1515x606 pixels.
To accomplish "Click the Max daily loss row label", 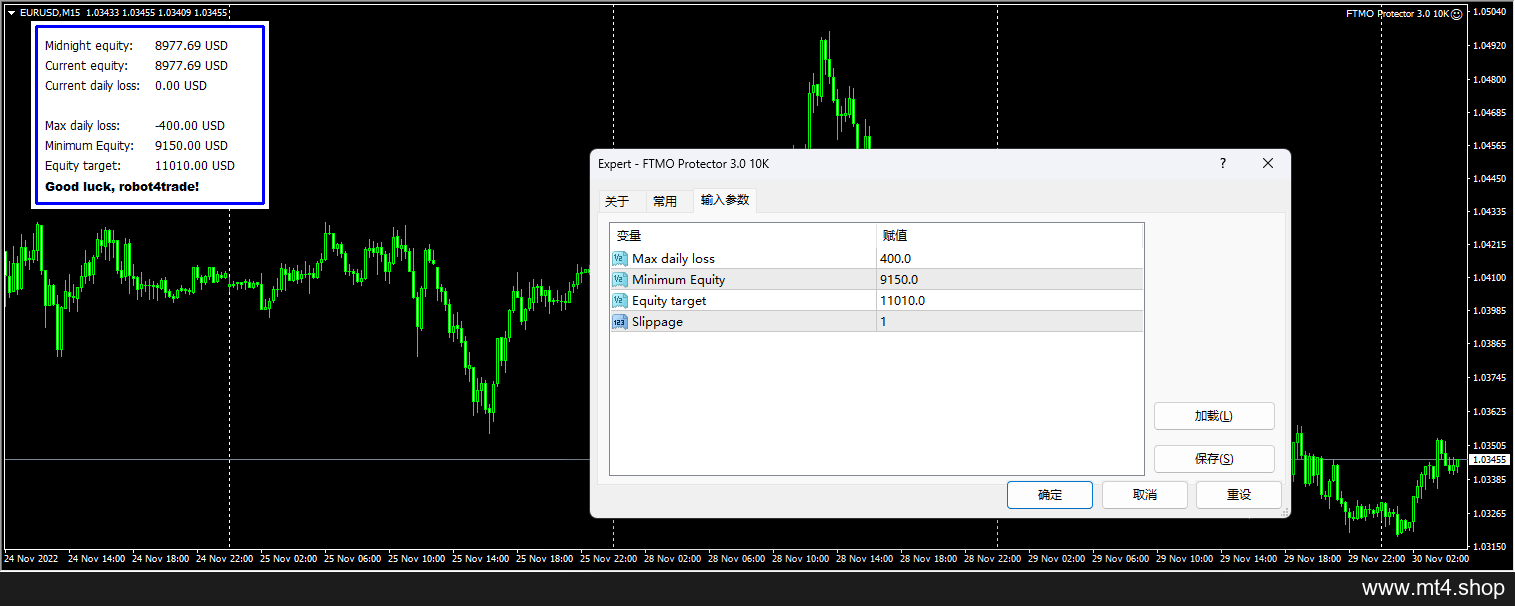I will (673, 259).
